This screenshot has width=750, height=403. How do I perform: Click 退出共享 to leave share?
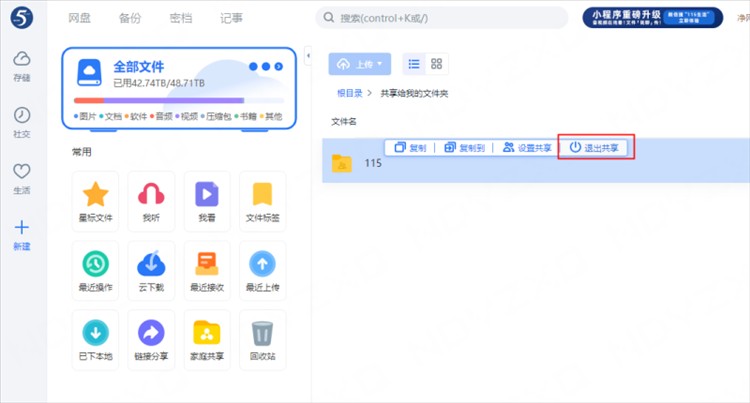pyautogui.click(x=594, y=148)
